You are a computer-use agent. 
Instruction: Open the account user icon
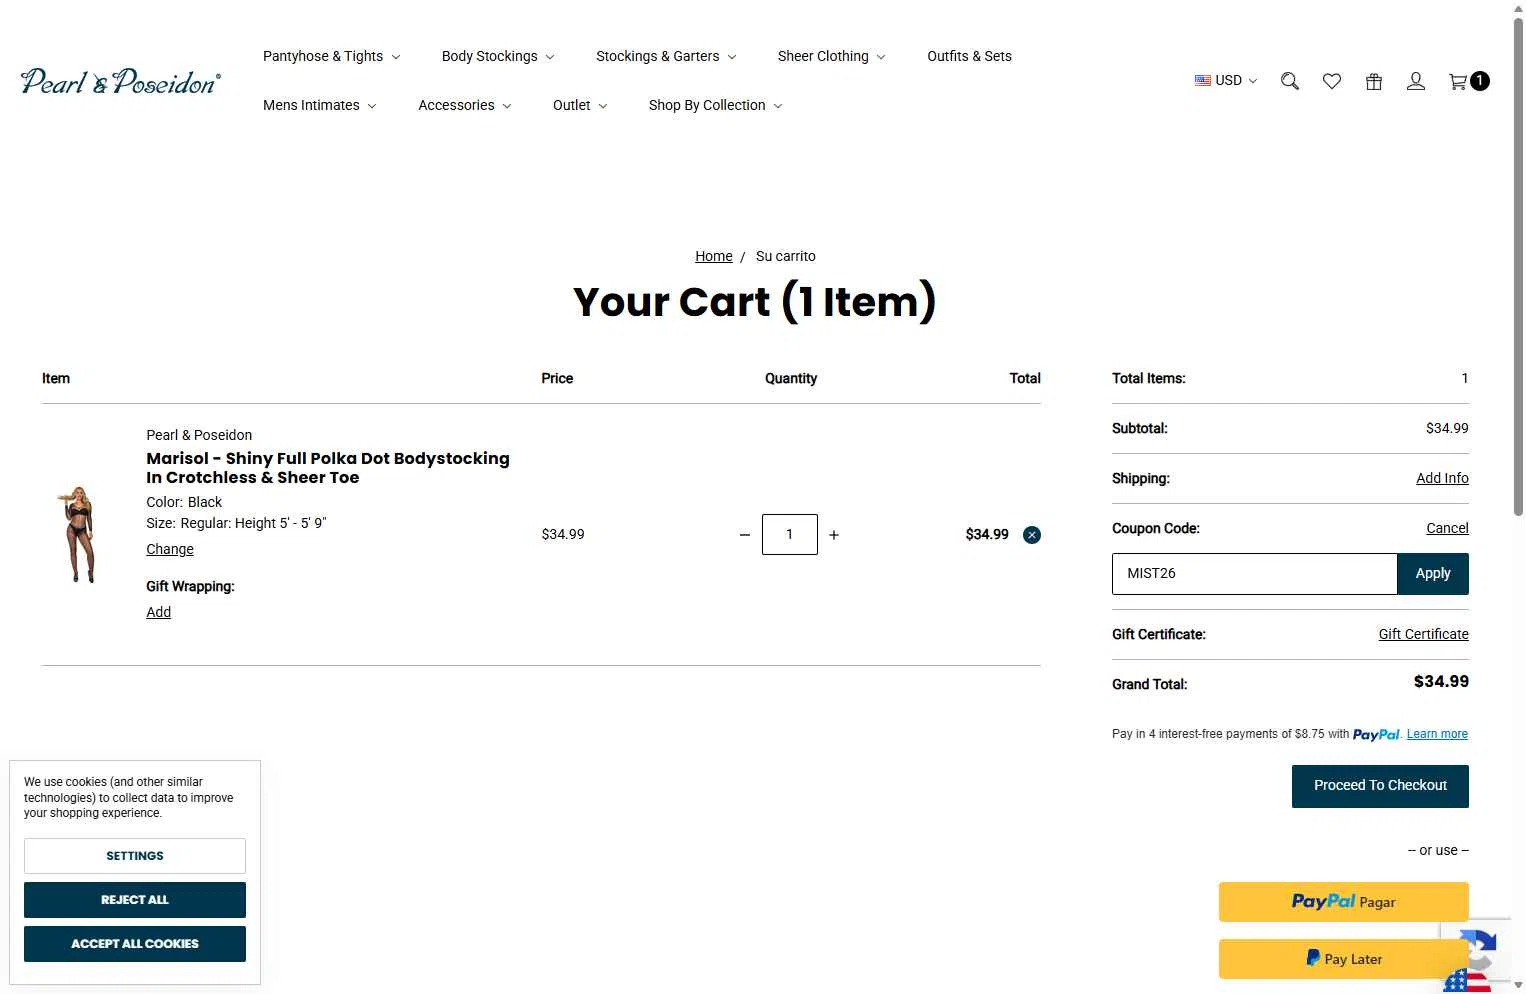click(1416, 81)
